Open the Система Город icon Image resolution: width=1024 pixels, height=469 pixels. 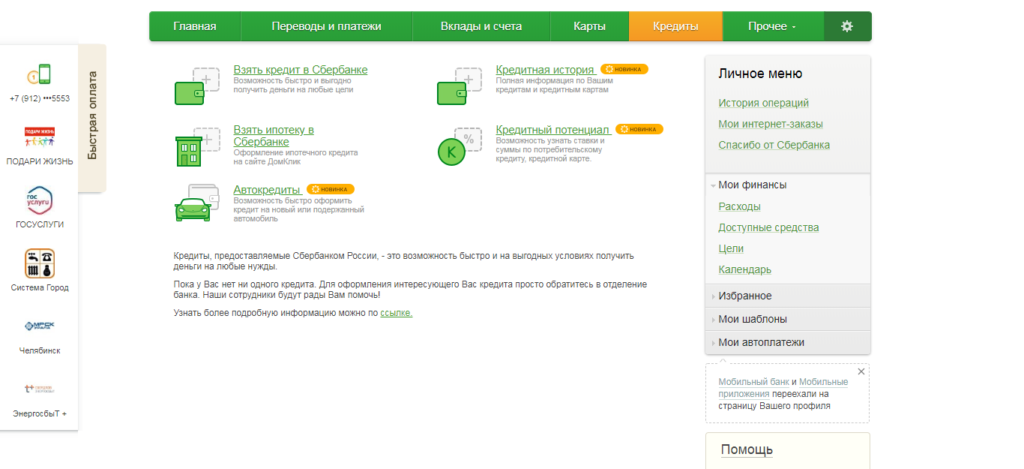point(39,263)
